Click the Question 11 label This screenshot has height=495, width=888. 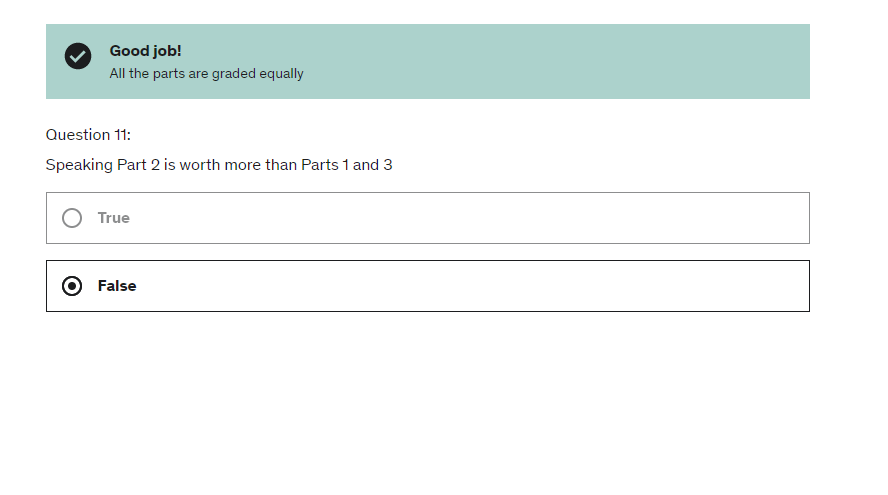point(88,135)
